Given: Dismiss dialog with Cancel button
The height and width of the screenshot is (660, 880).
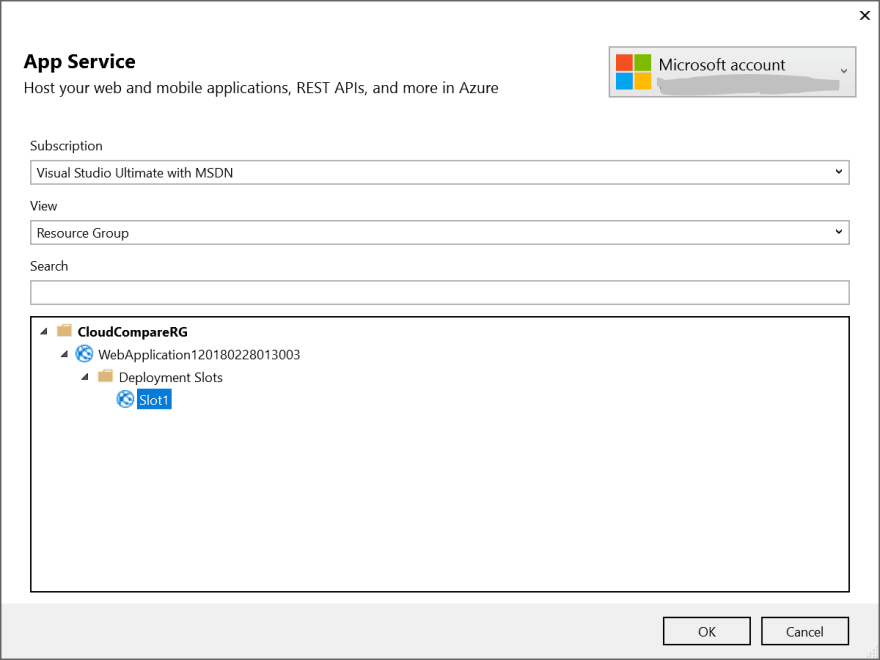Looking at the screenshot, I should point(804,631).
